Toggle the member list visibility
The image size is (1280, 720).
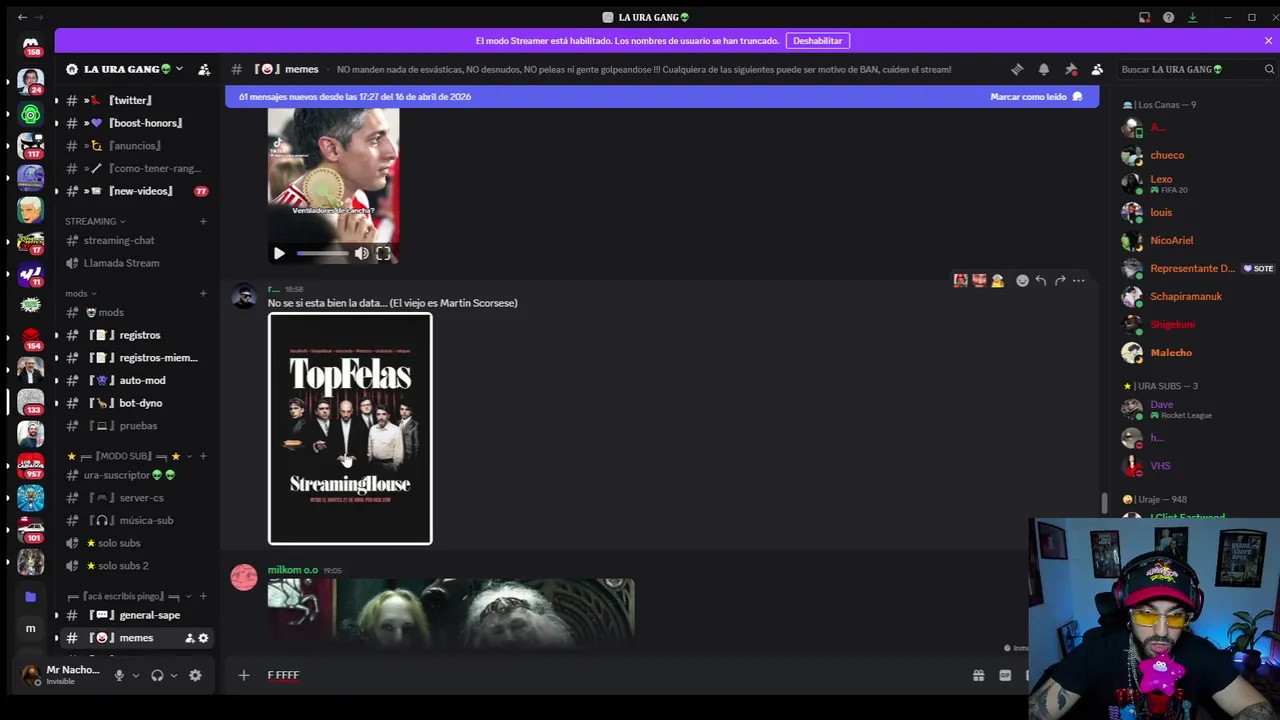[1097, 69]
